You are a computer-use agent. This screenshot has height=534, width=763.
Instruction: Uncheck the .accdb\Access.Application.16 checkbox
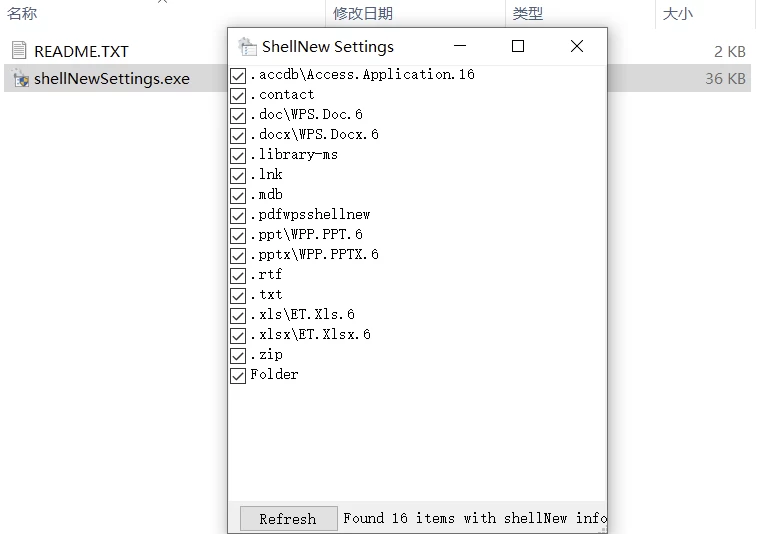(238, 76)
